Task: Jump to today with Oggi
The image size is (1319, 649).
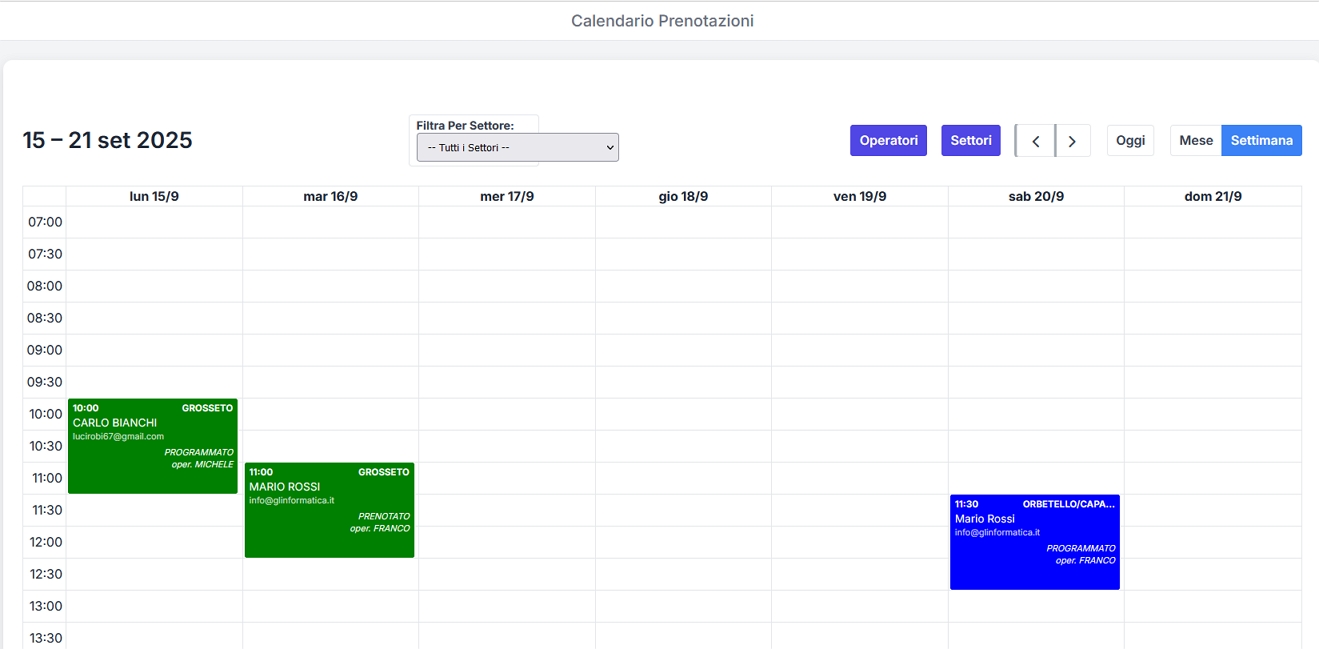Action: tap(1130, 140)
